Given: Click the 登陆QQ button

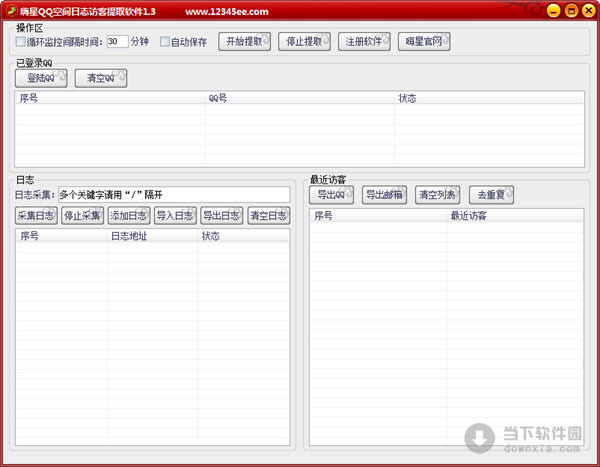Looking at the screenshot, I should point(41,78).
